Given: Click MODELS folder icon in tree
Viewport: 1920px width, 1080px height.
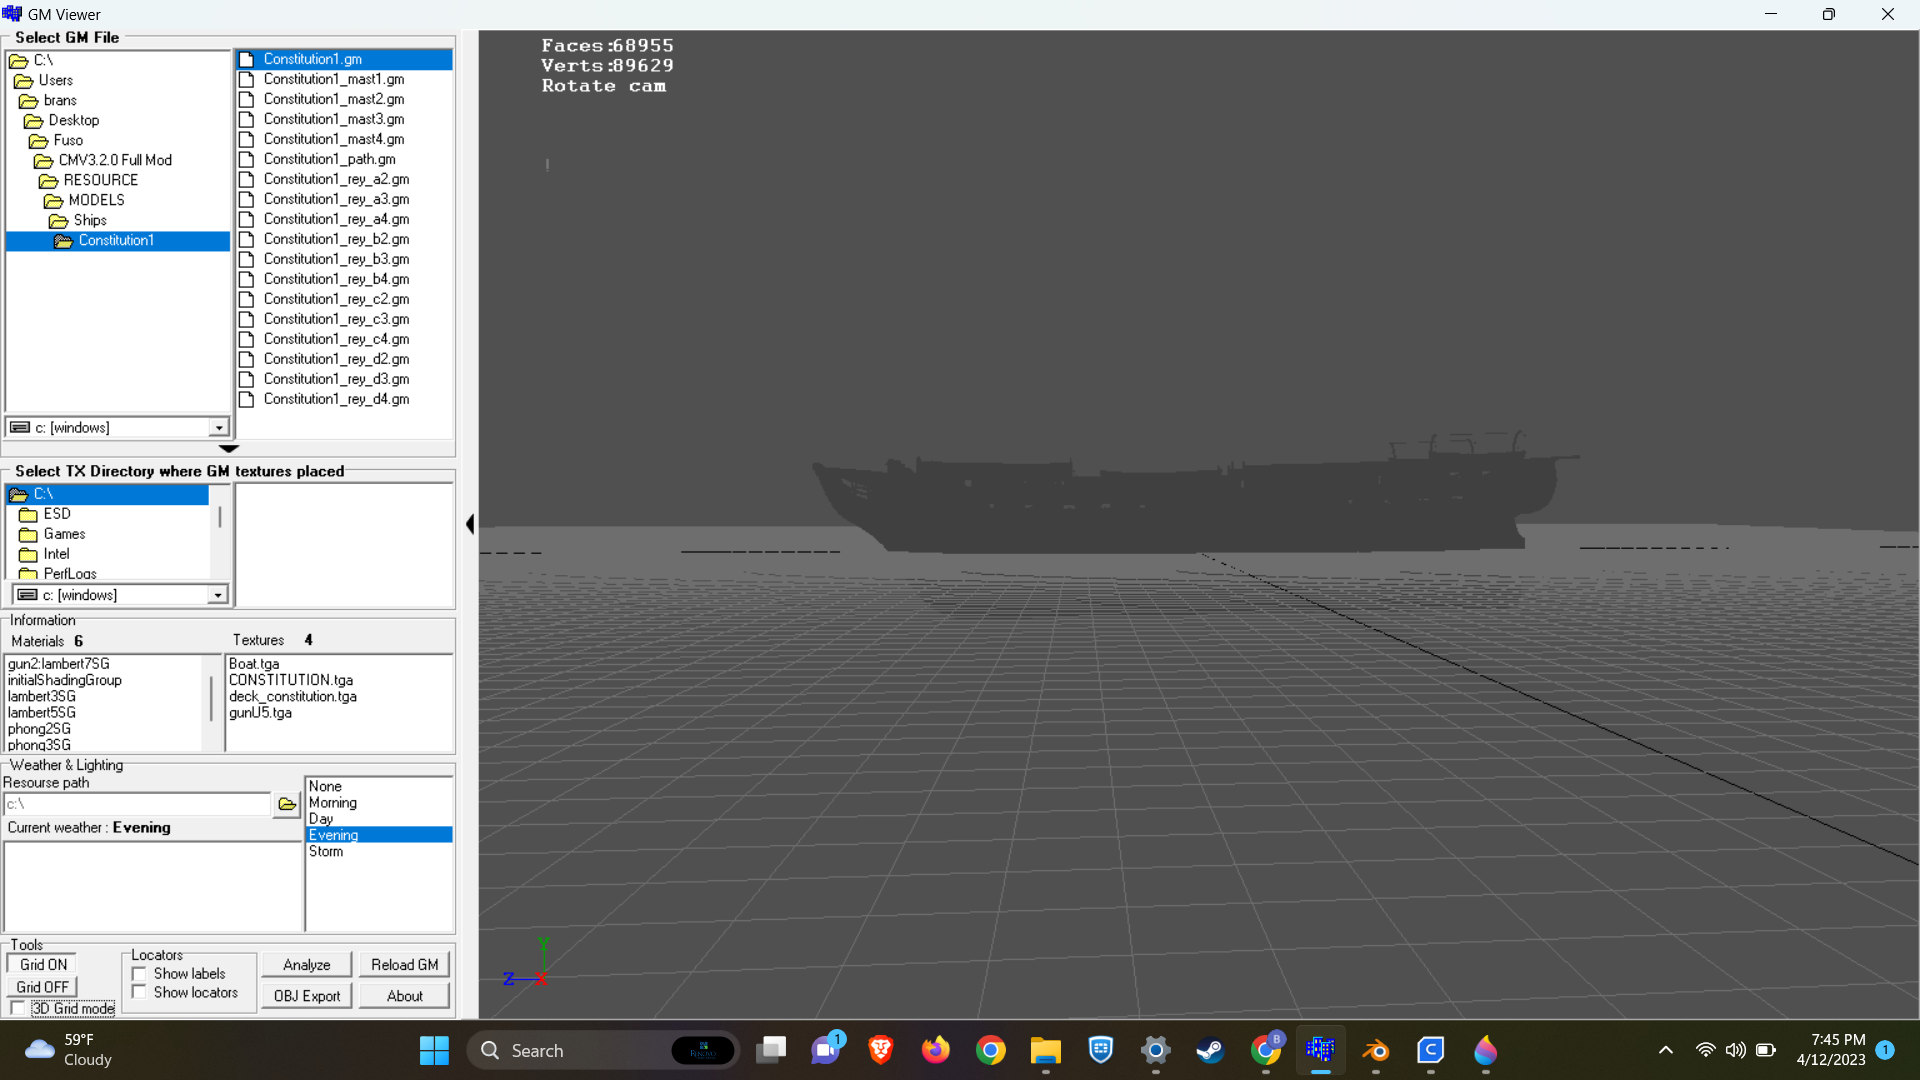Looking at the screenshot, I should tap(54, 201).
